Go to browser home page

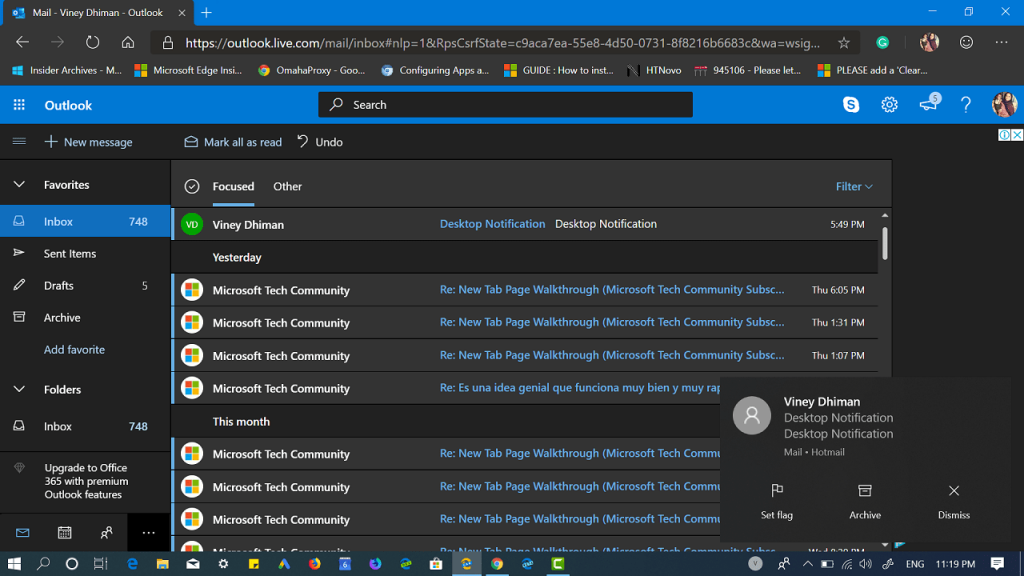pyautogui.click(x=128, y=42)
